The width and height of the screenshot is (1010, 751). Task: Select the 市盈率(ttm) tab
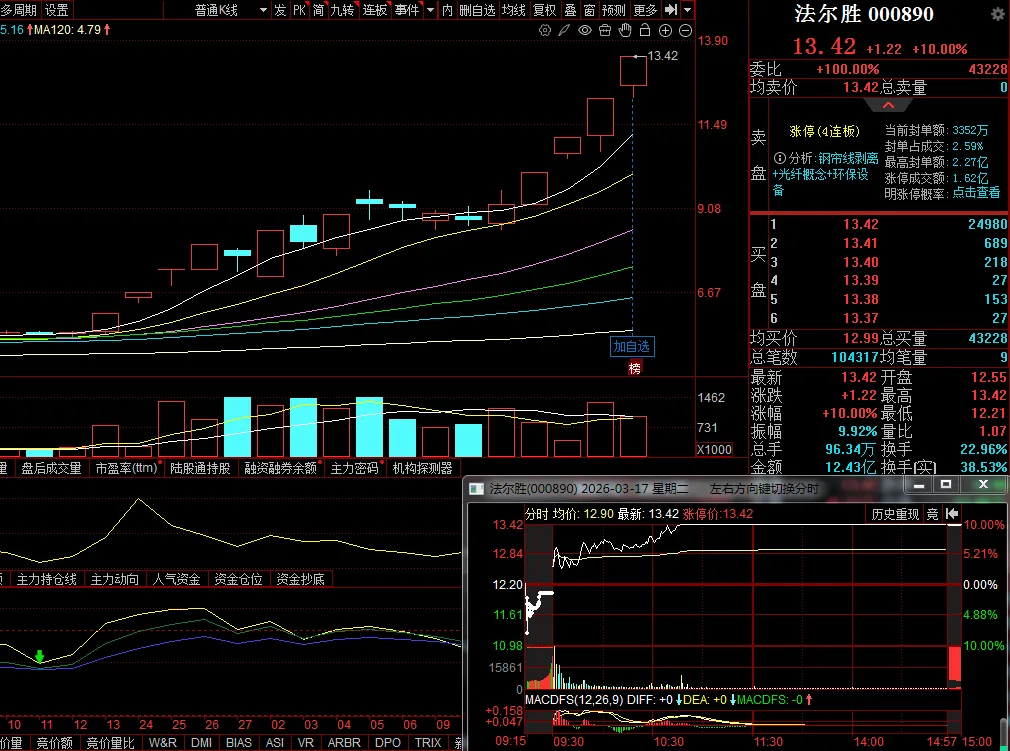(126, 468)
